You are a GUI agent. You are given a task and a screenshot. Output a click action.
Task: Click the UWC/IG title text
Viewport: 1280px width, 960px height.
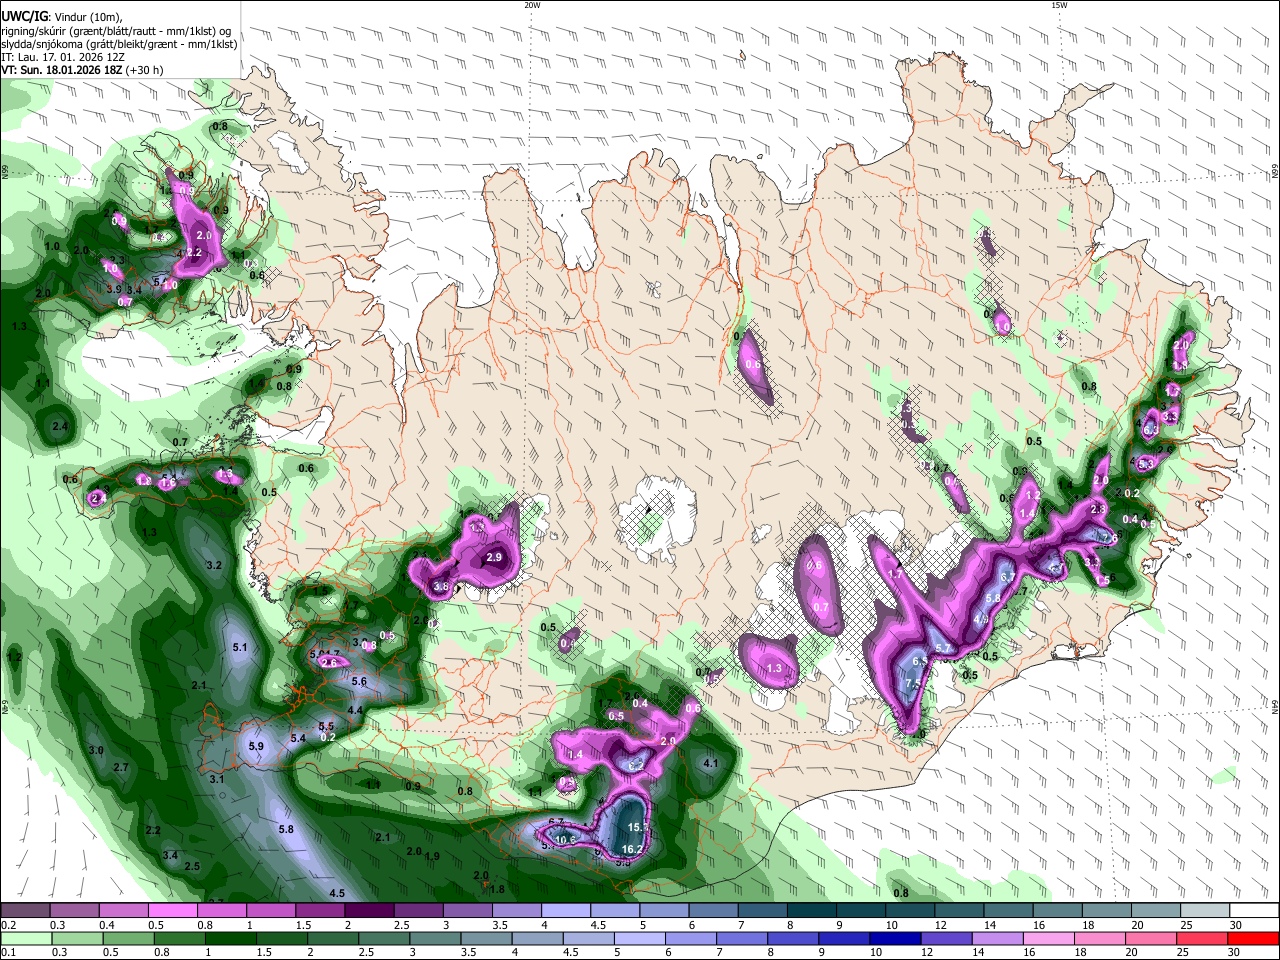coord(25,15)
